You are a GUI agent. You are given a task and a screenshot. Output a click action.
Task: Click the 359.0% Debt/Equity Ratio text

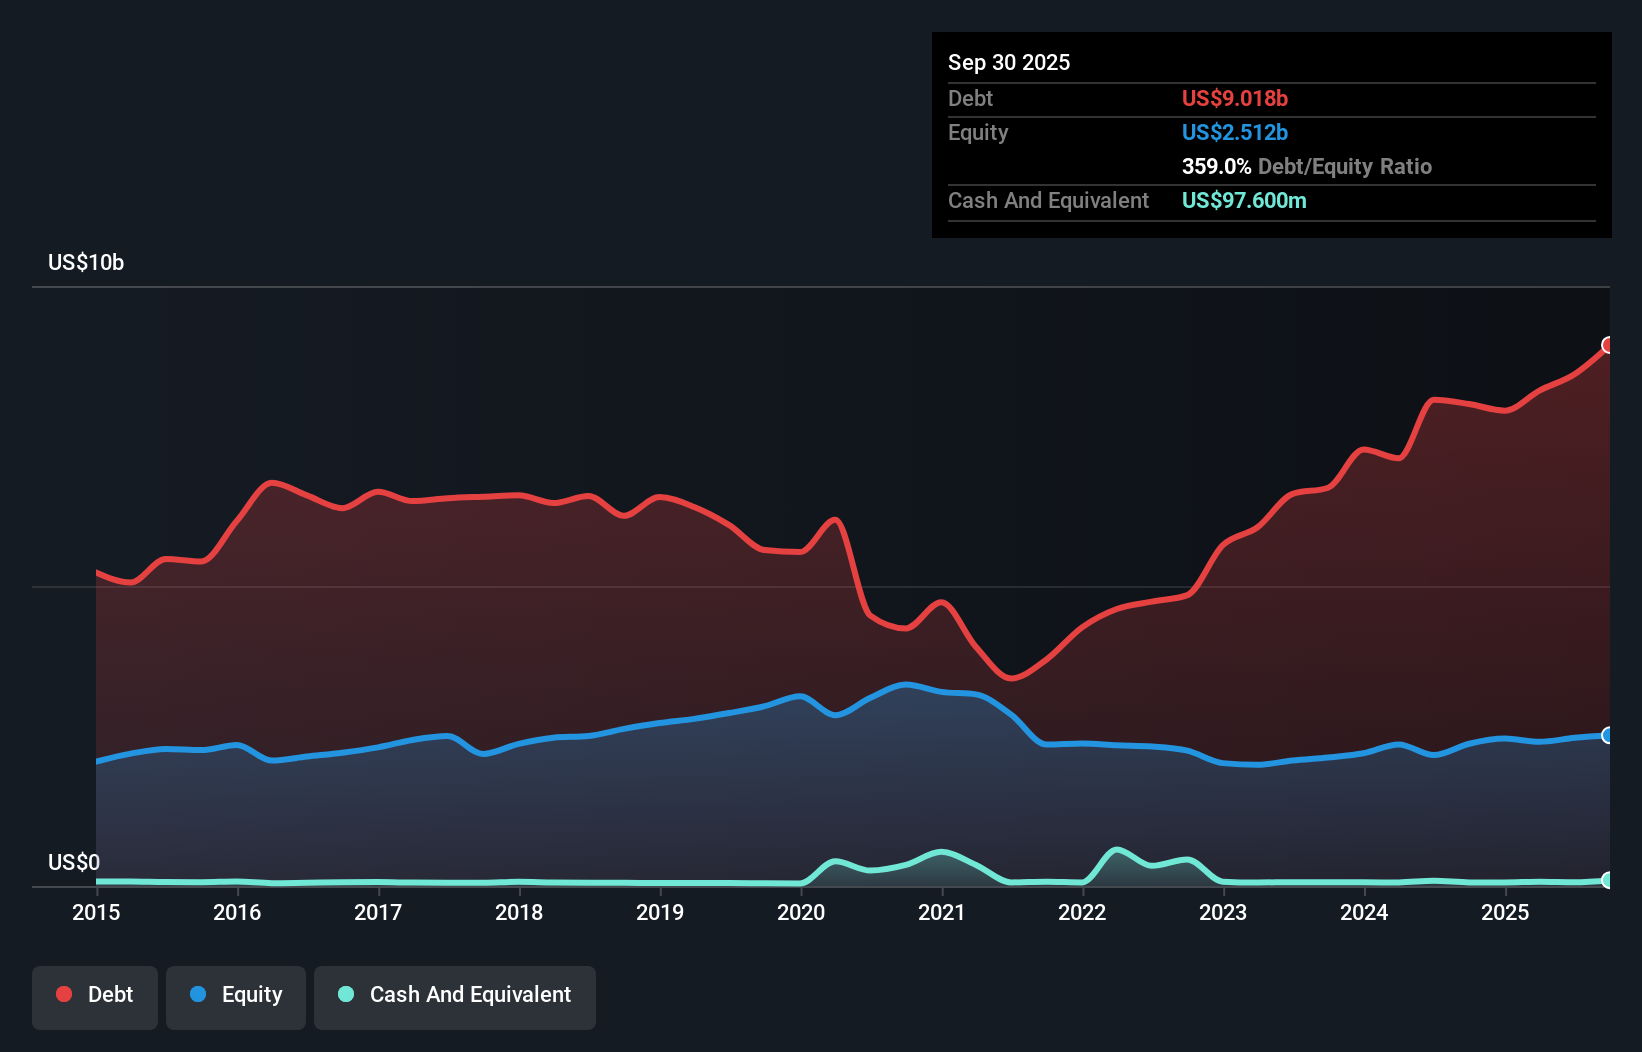tap(1306, 166)
